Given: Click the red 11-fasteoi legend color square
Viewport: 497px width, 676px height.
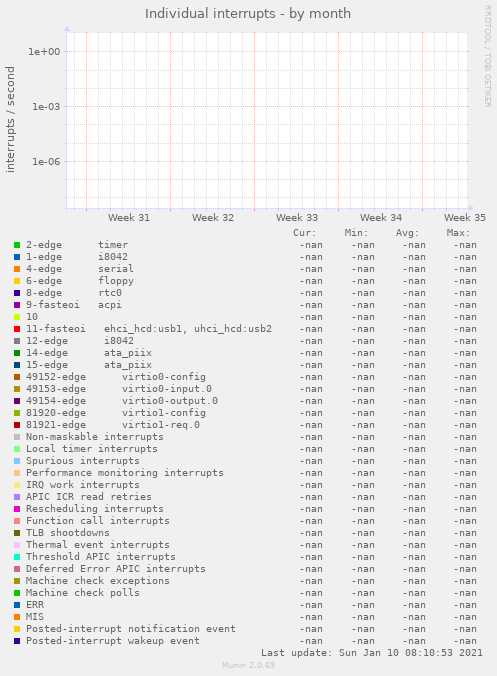Looking at the screenshot, I should point(17,329).
